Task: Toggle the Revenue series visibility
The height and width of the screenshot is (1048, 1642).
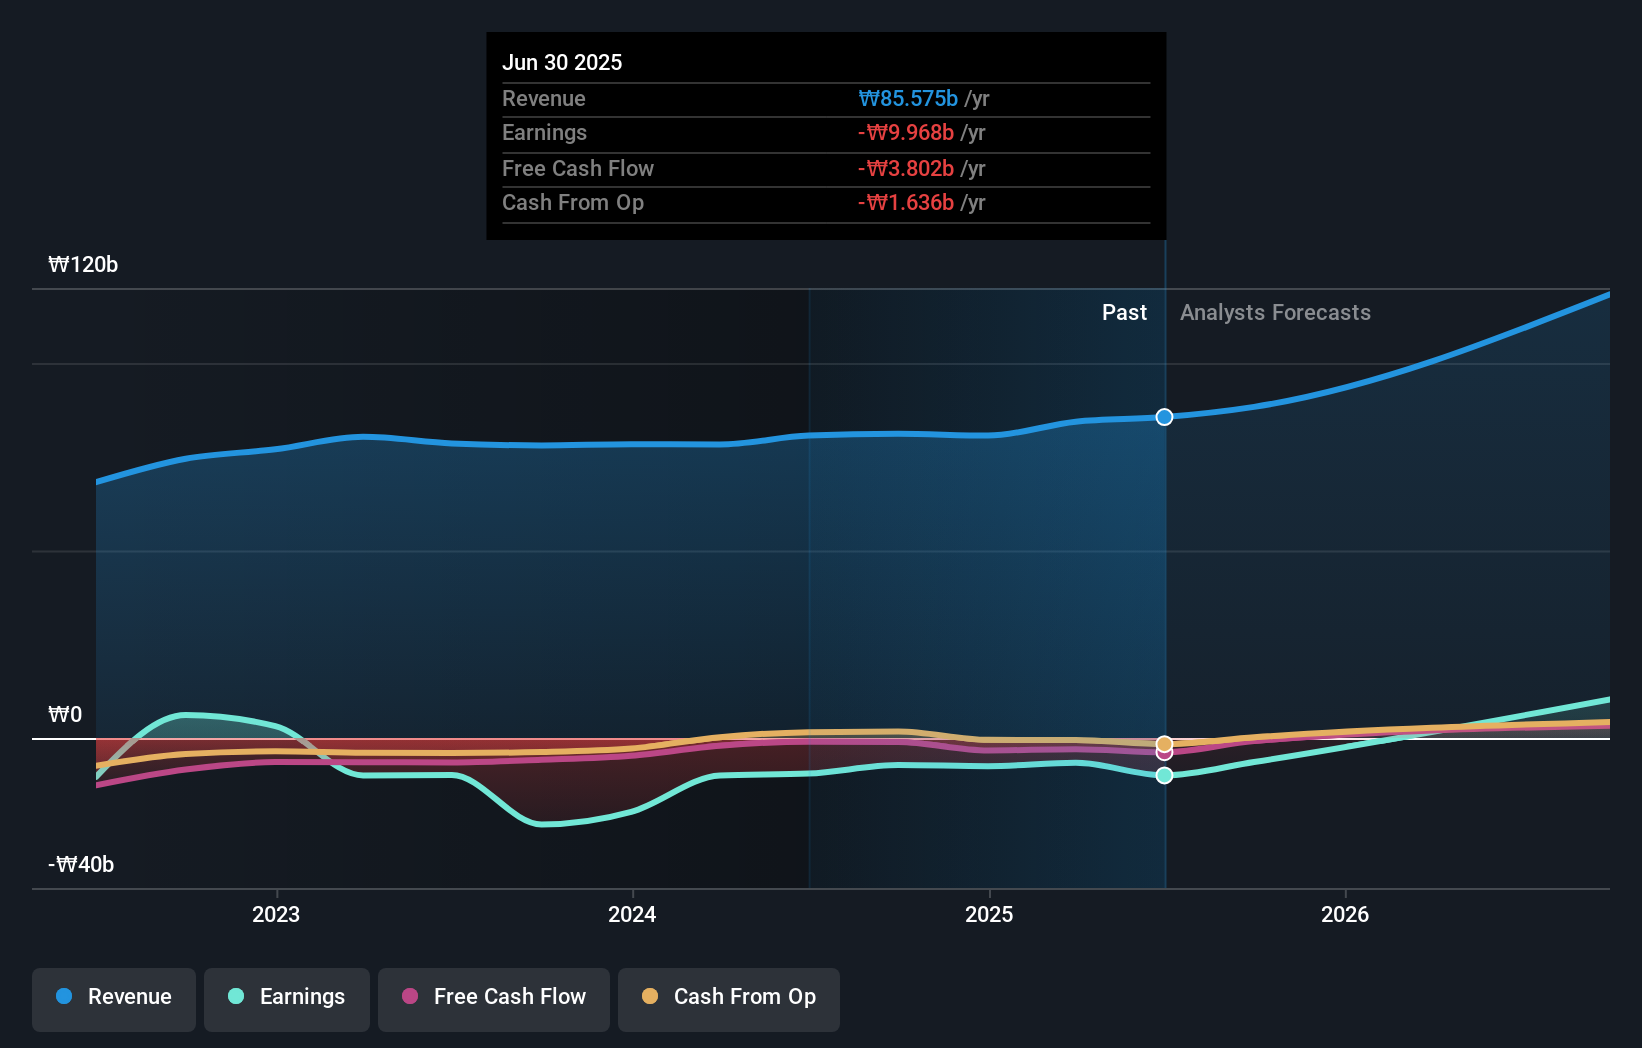Action: pos(113,998)
